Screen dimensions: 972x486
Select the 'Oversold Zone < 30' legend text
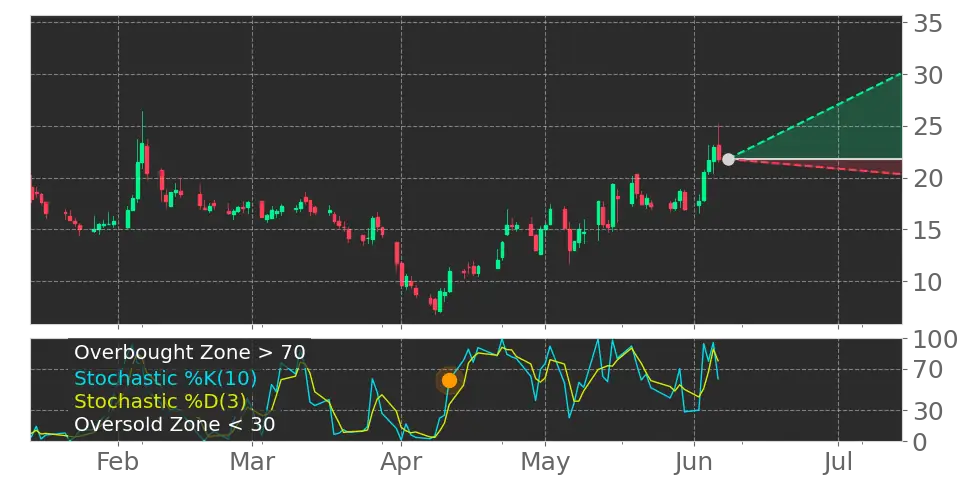tap(175, 425)
